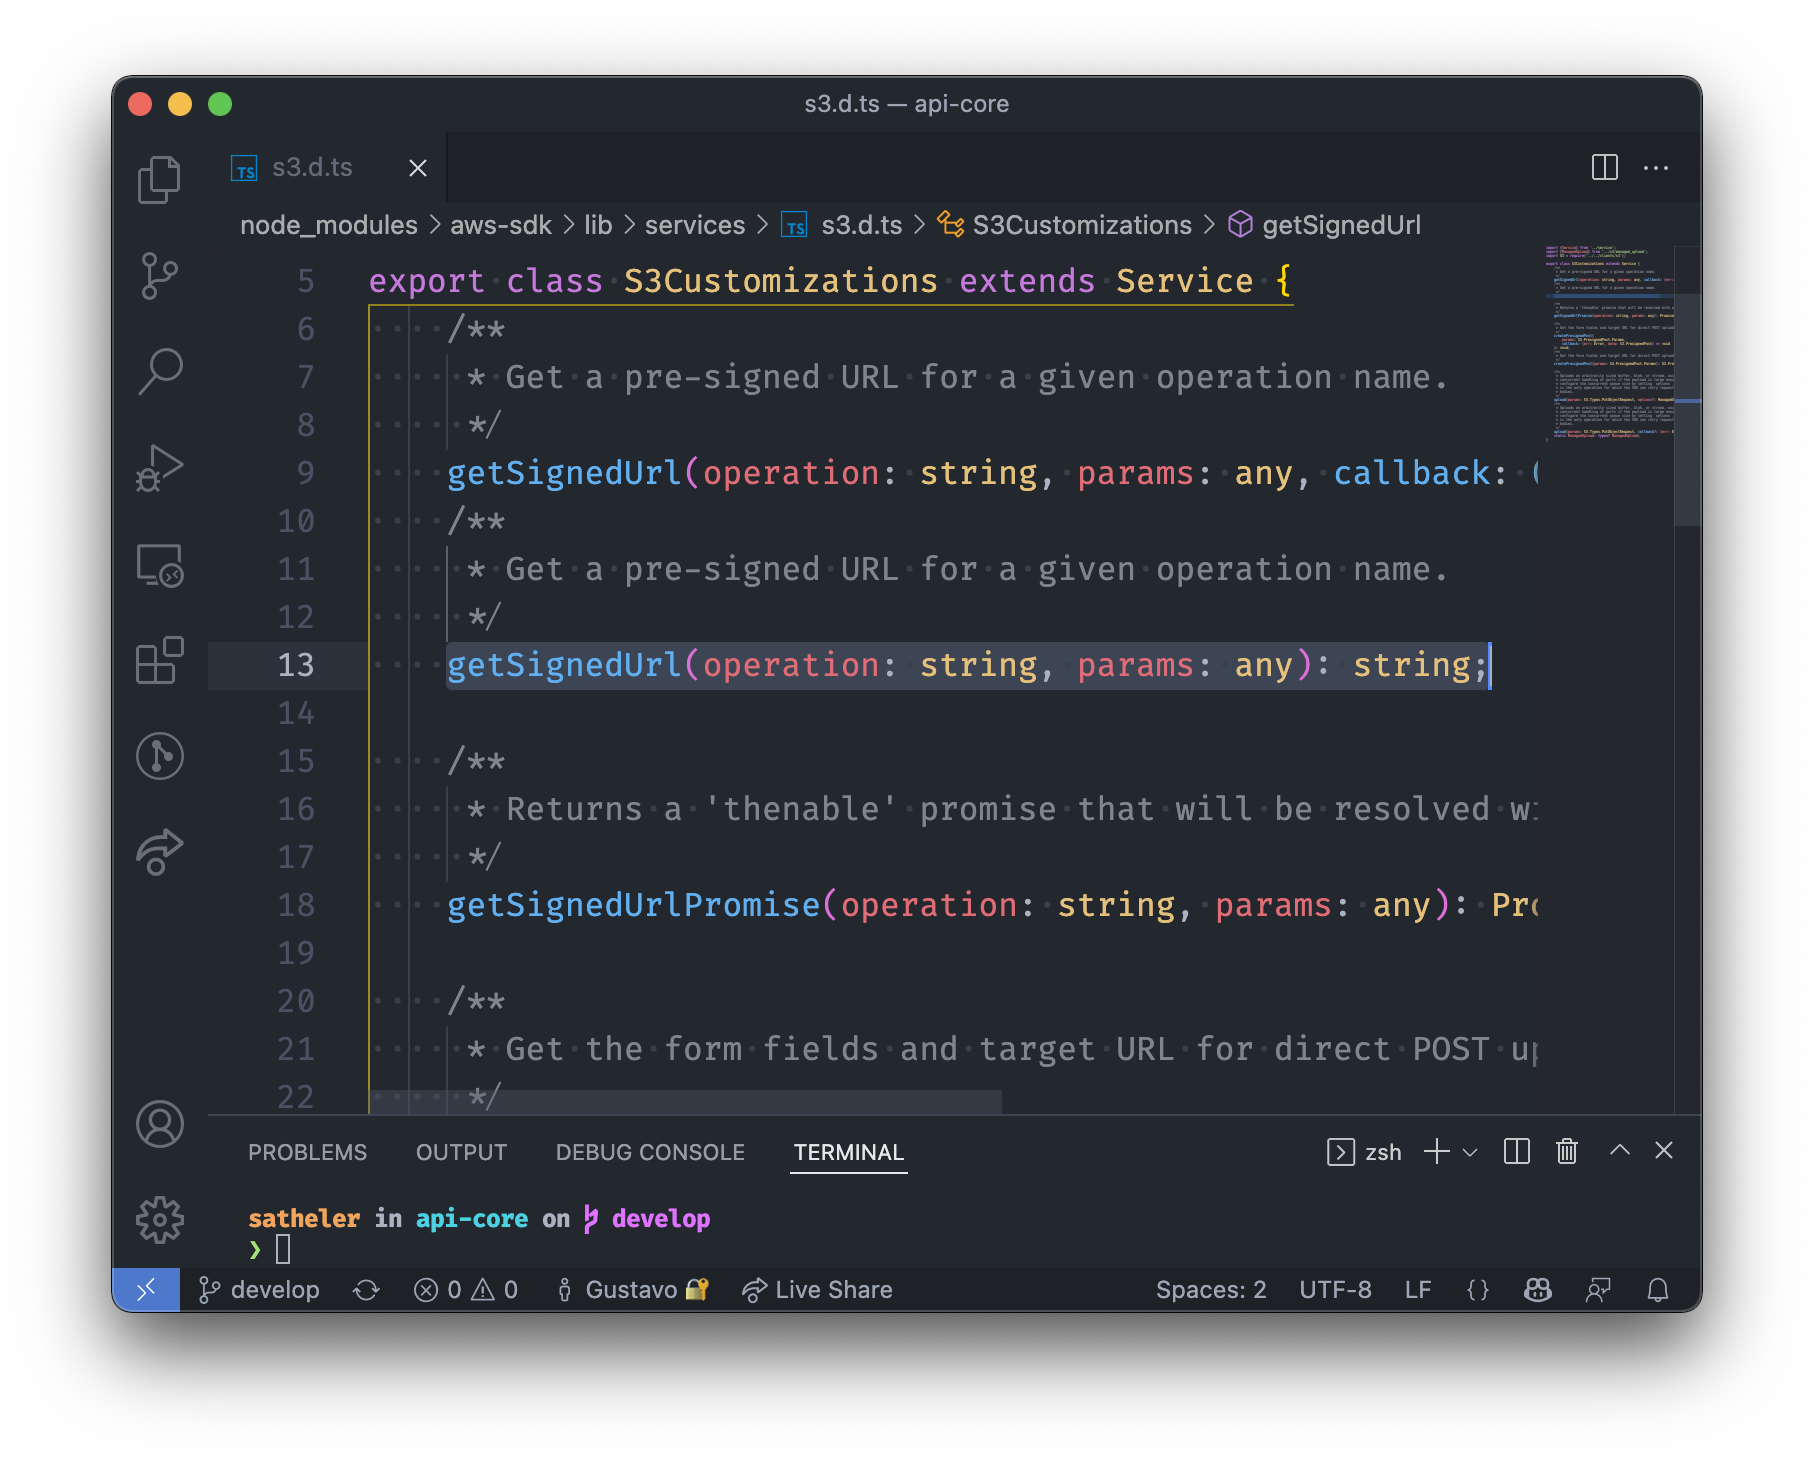Screen dimensions: 1814x1460
Task: Click the develop branch in status bar
Action: point(259,1290)
